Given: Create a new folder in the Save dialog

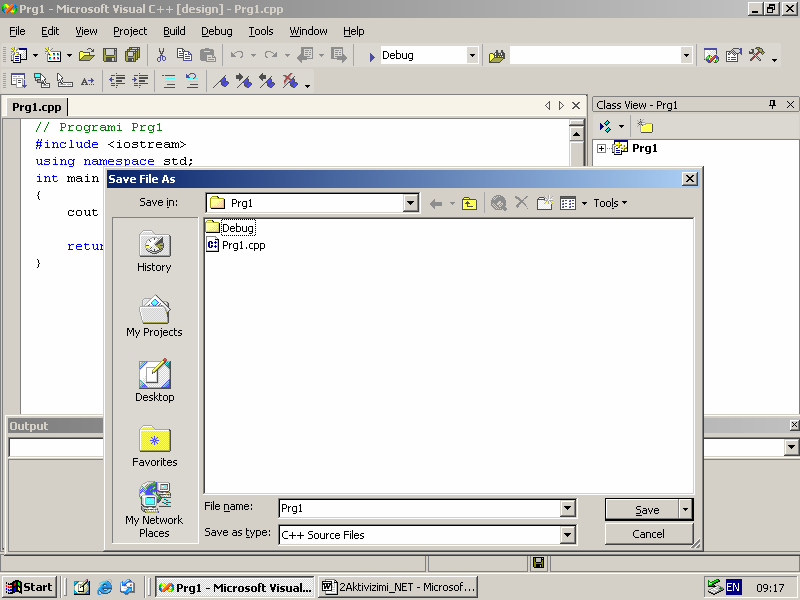Looking at the screenshot, I should 545,203.
